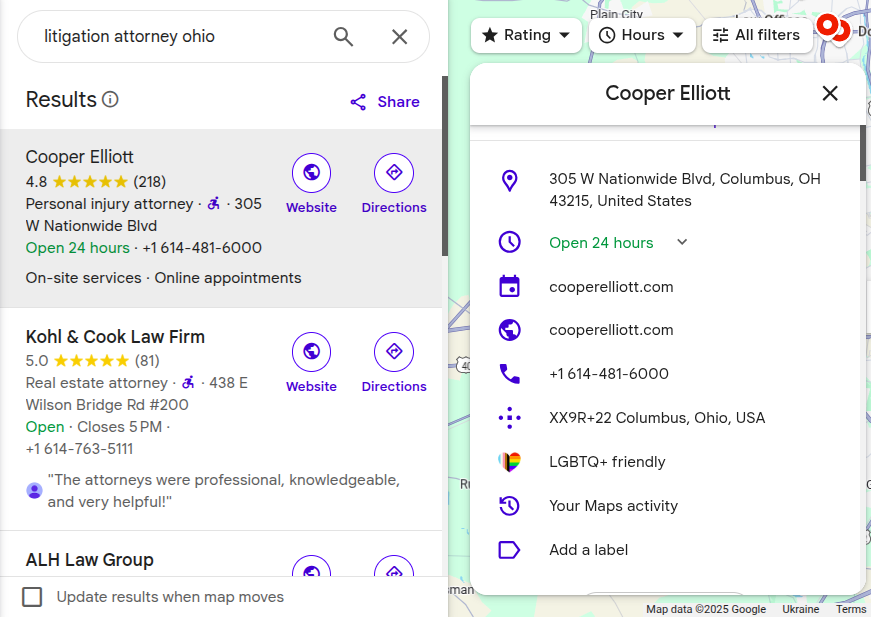Image resolution: width=871 pixels, height=617 pixels.
Task: Get directions to ALH Law Group
Action: tap(394, 566)
